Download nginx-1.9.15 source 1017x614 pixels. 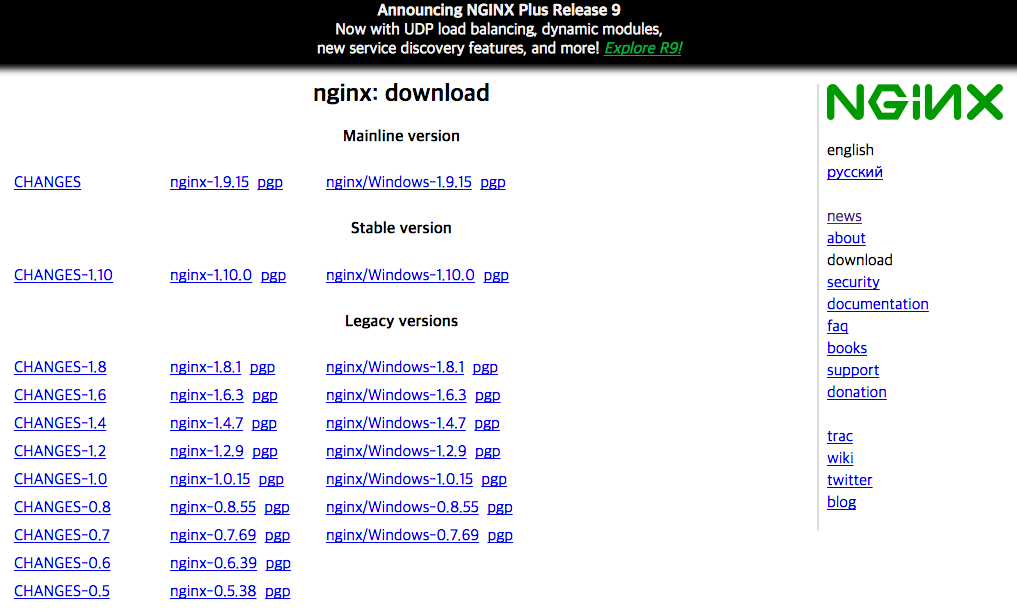[x=209, y=182]
